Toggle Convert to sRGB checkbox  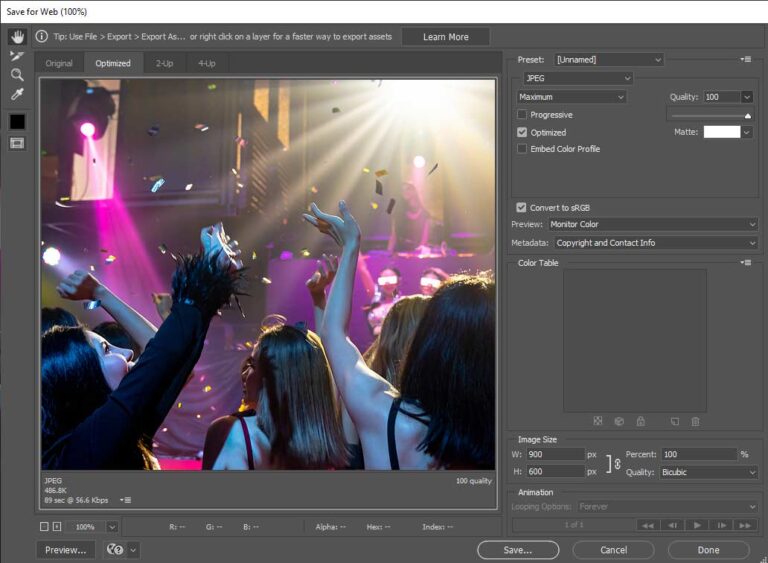(x=522, y=207)
